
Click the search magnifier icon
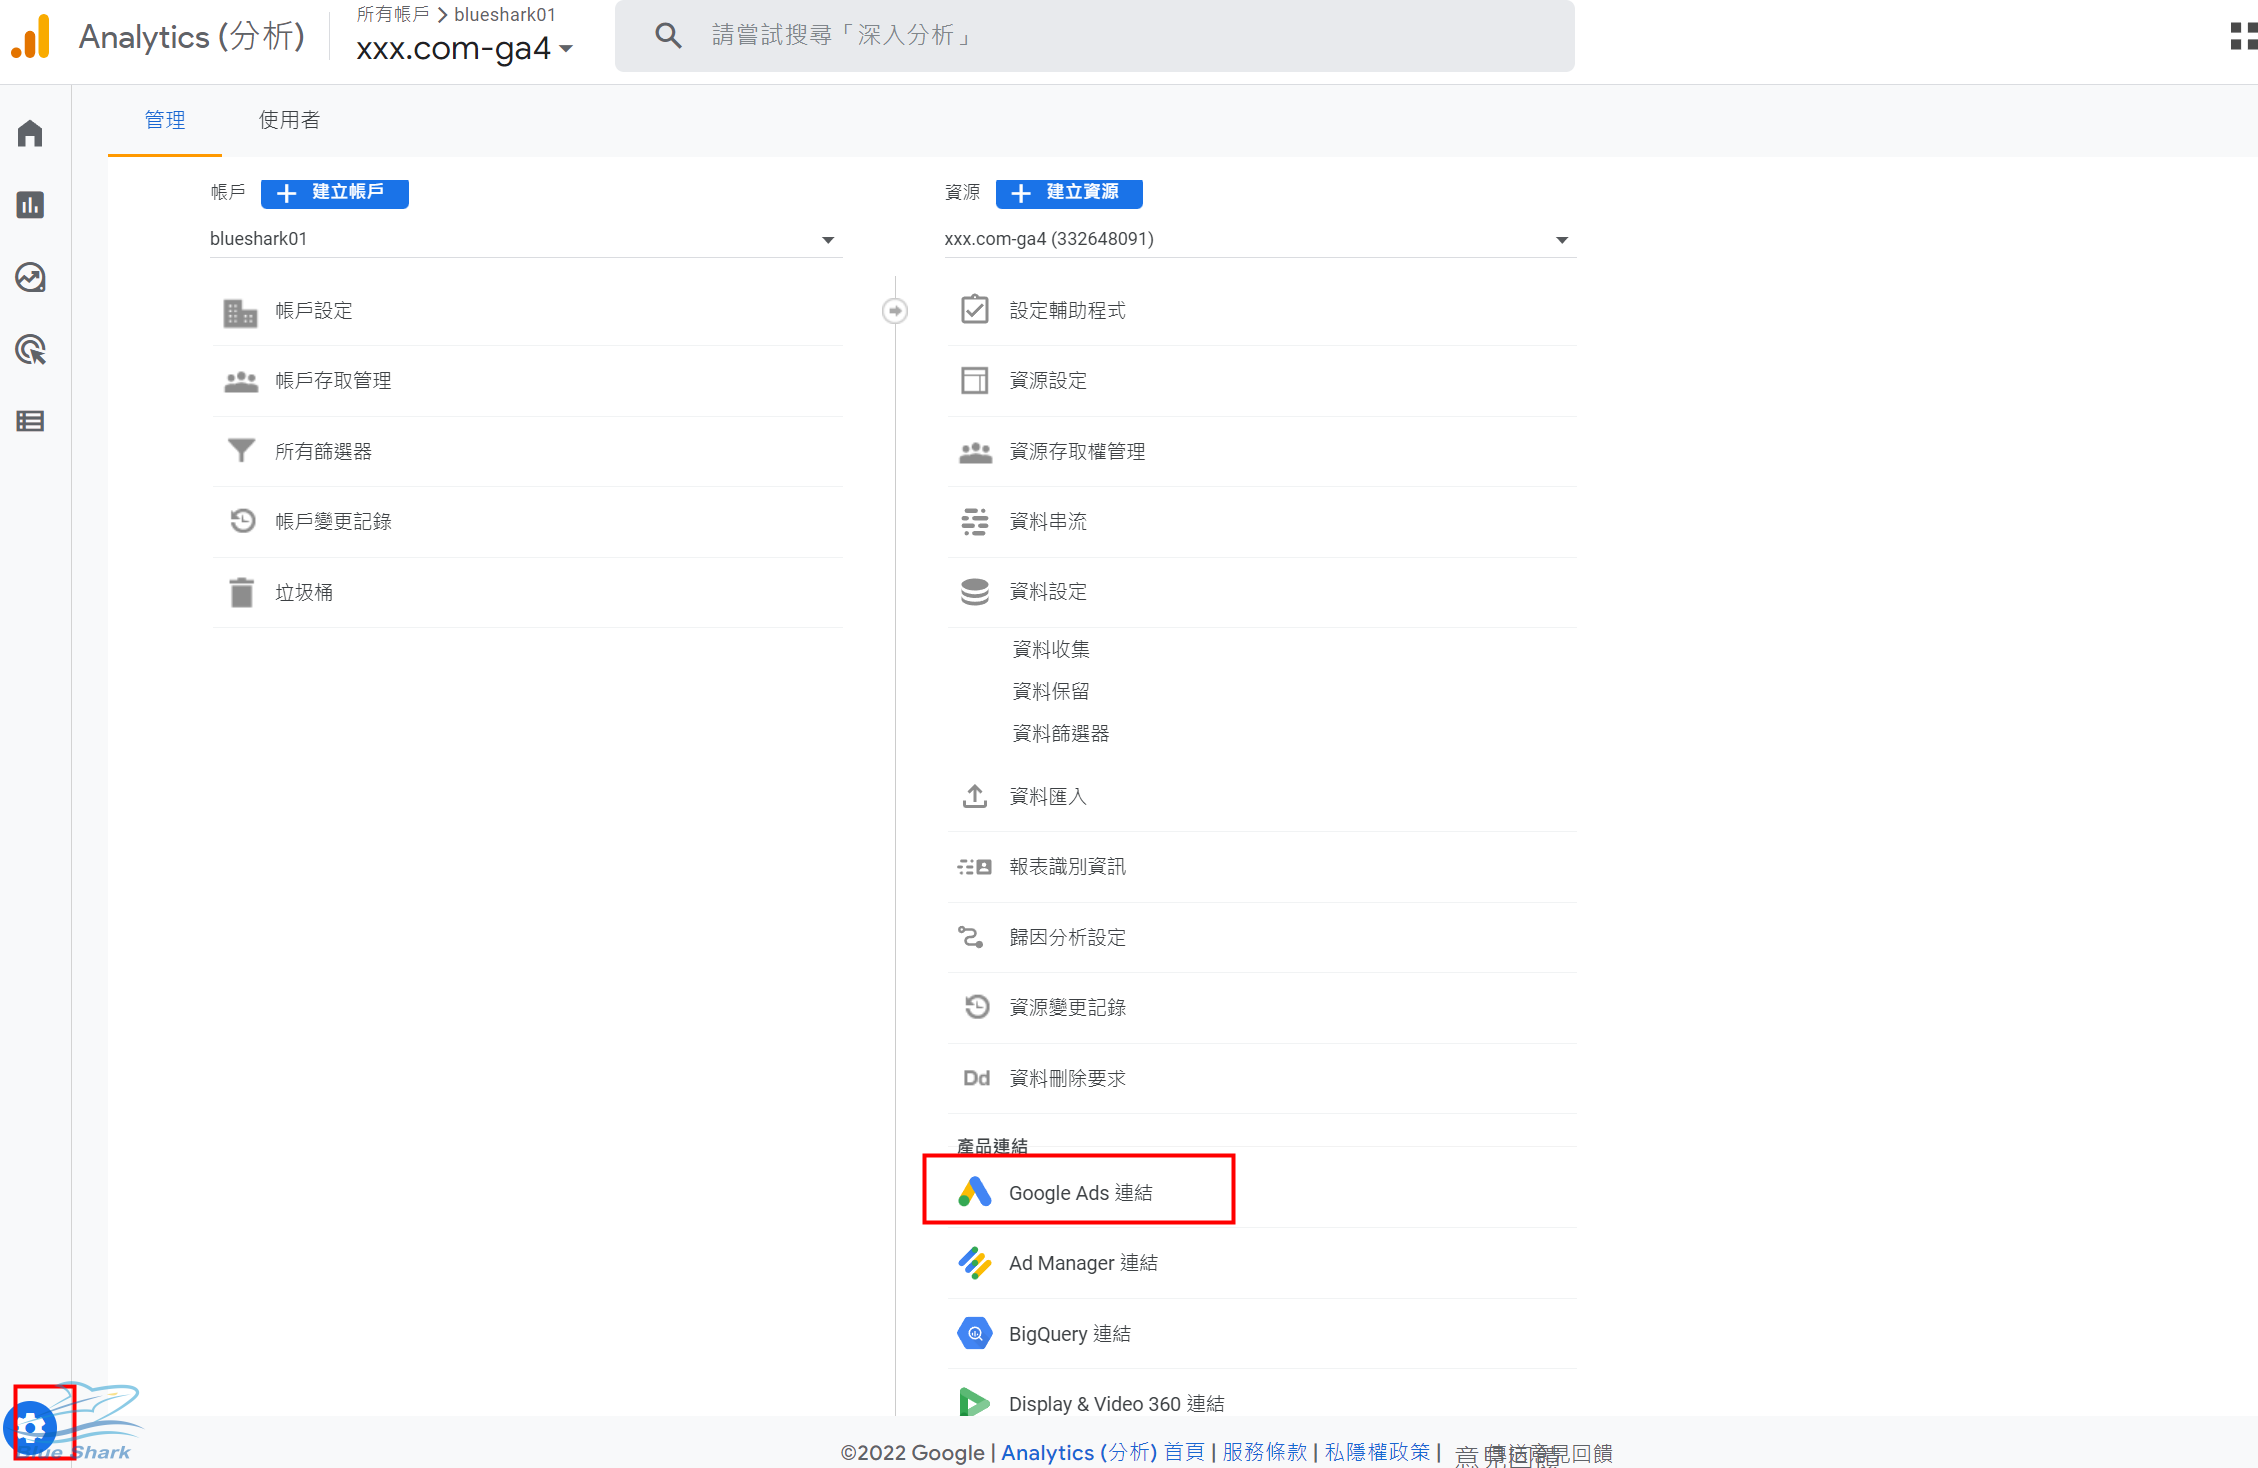point(668,36)
